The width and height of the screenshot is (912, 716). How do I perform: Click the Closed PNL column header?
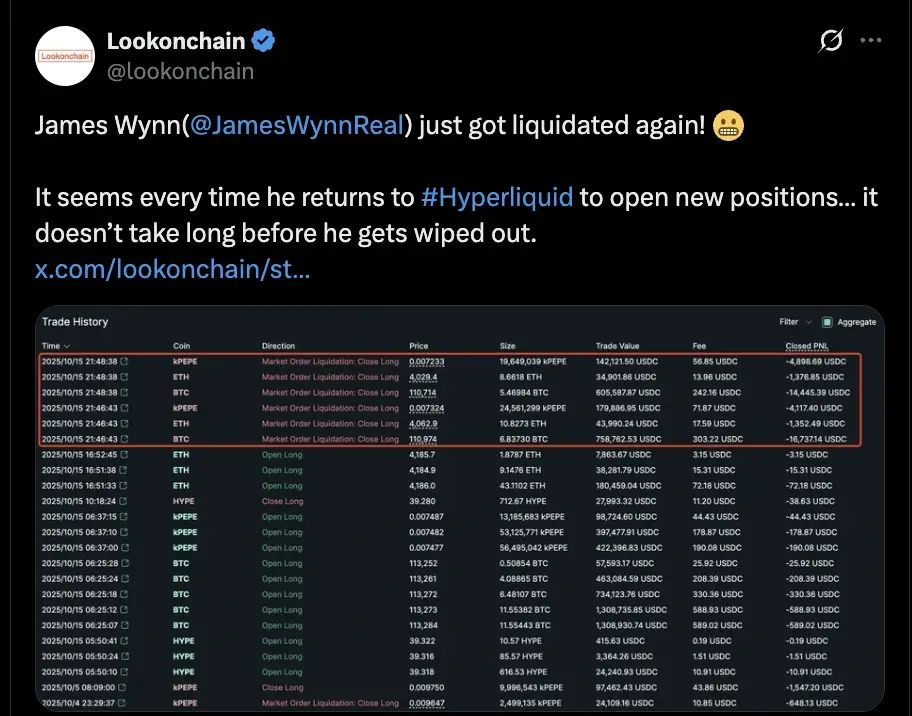(806, 346)
